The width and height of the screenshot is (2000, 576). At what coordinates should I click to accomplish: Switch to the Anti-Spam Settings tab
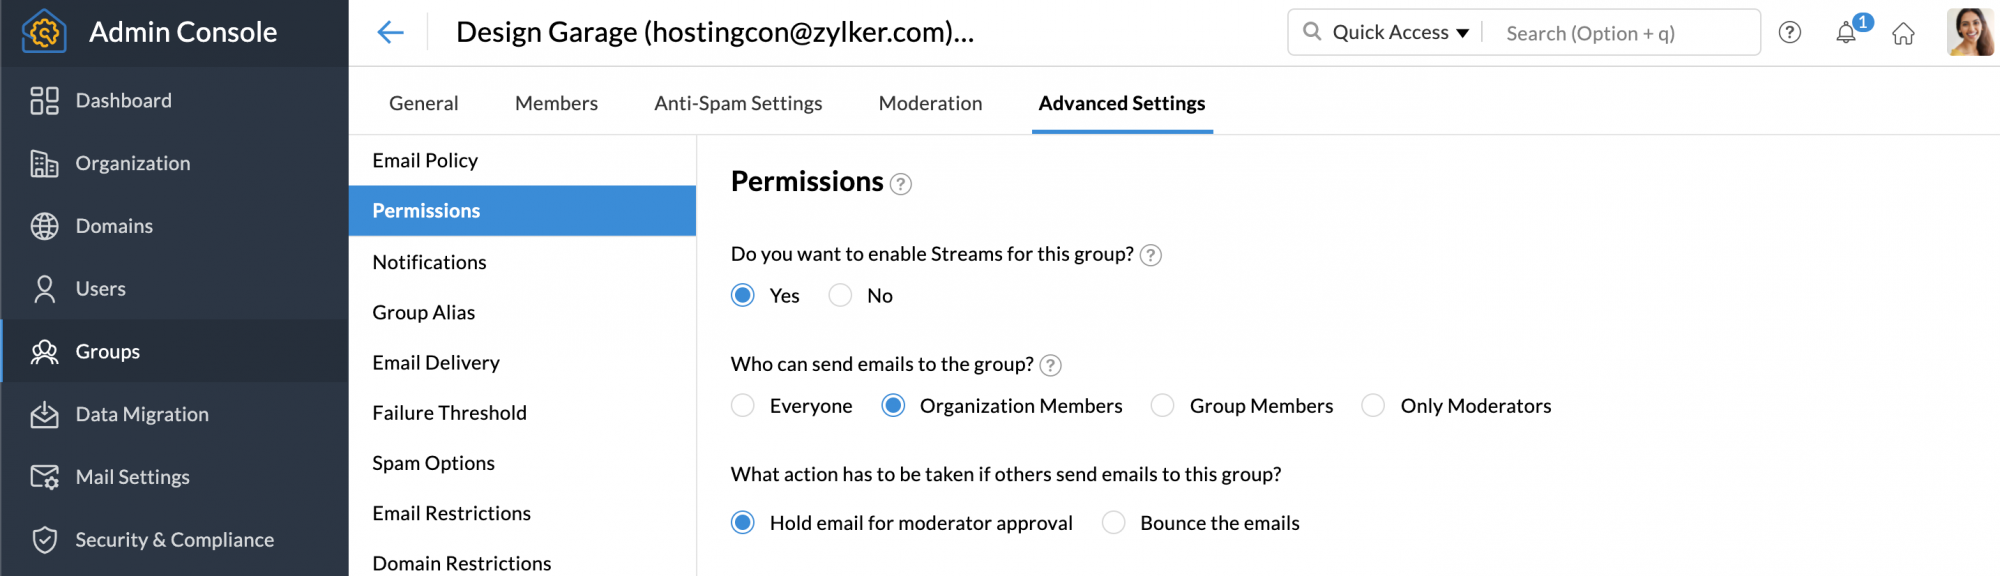(x=738, y=104)
